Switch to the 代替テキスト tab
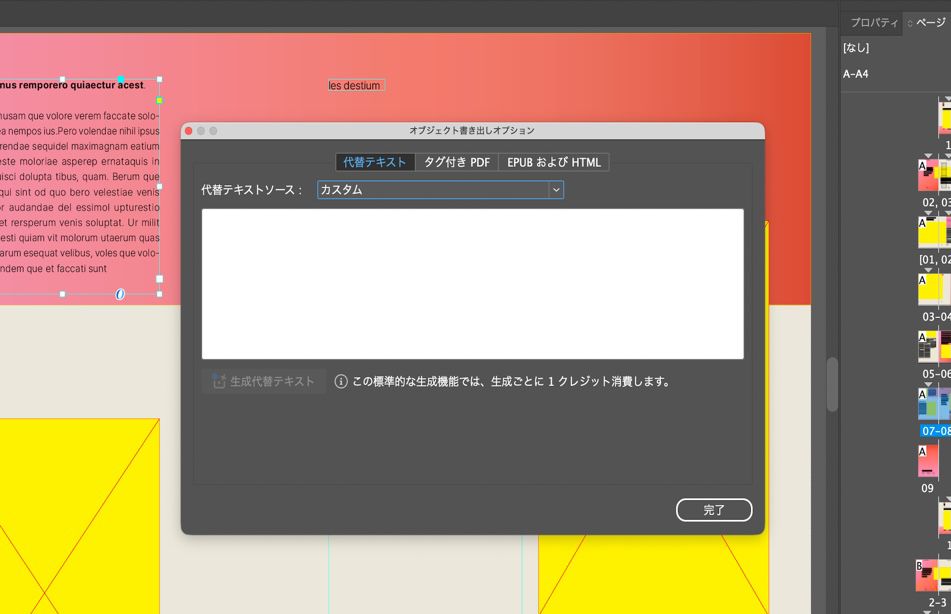Screen dimensions: 951x614 pyautogui.click(x=375, y=162)
